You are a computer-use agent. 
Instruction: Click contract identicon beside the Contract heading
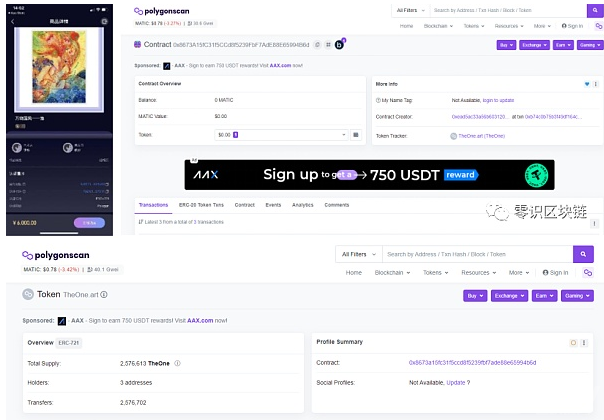click(137, 44)
